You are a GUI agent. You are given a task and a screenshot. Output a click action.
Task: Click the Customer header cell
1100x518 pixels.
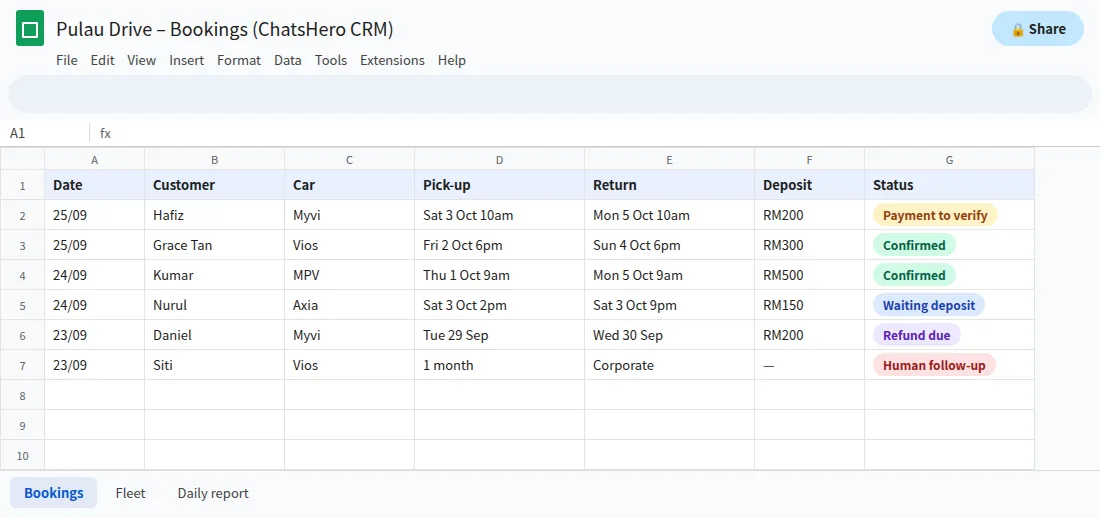point(215,185)
